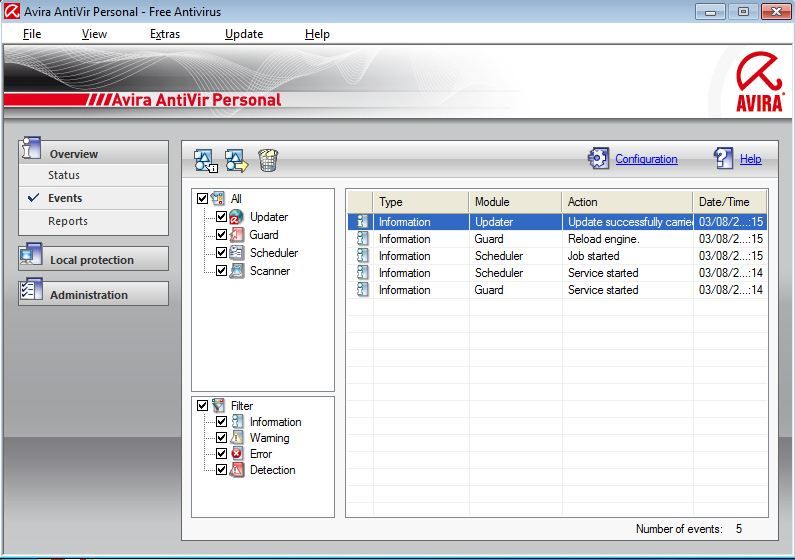
Task: Select Guard 'Service started' event
Action: click(x=557, y=290)
